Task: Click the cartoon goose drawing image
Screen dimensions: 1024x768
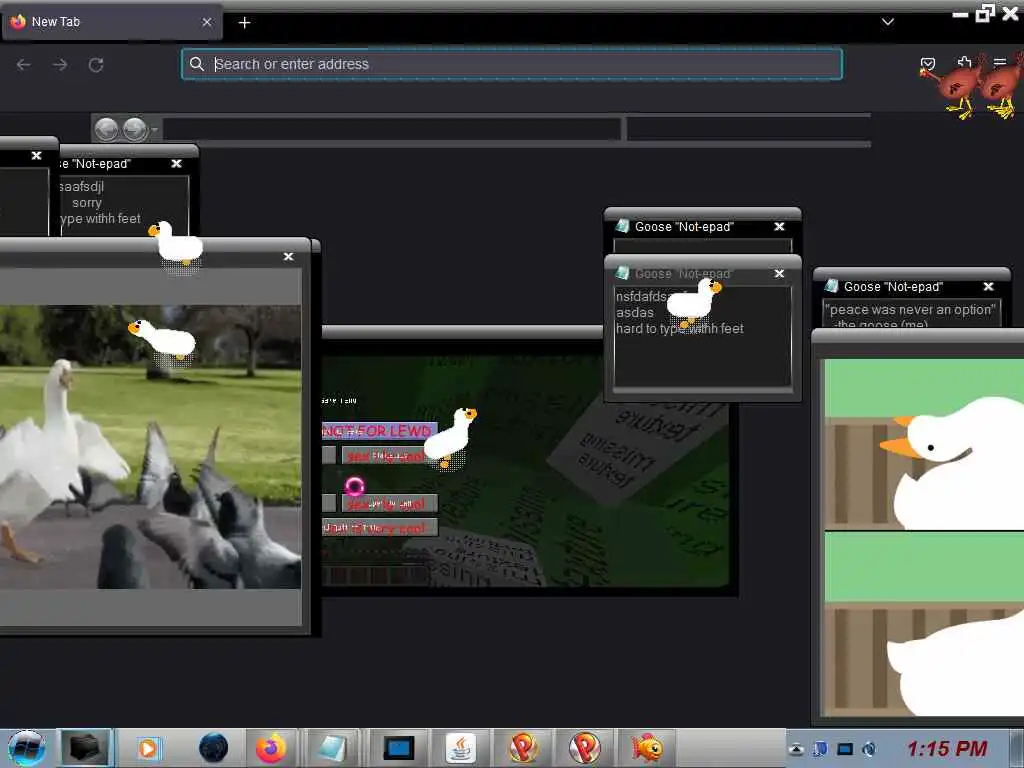Action: 923,537
